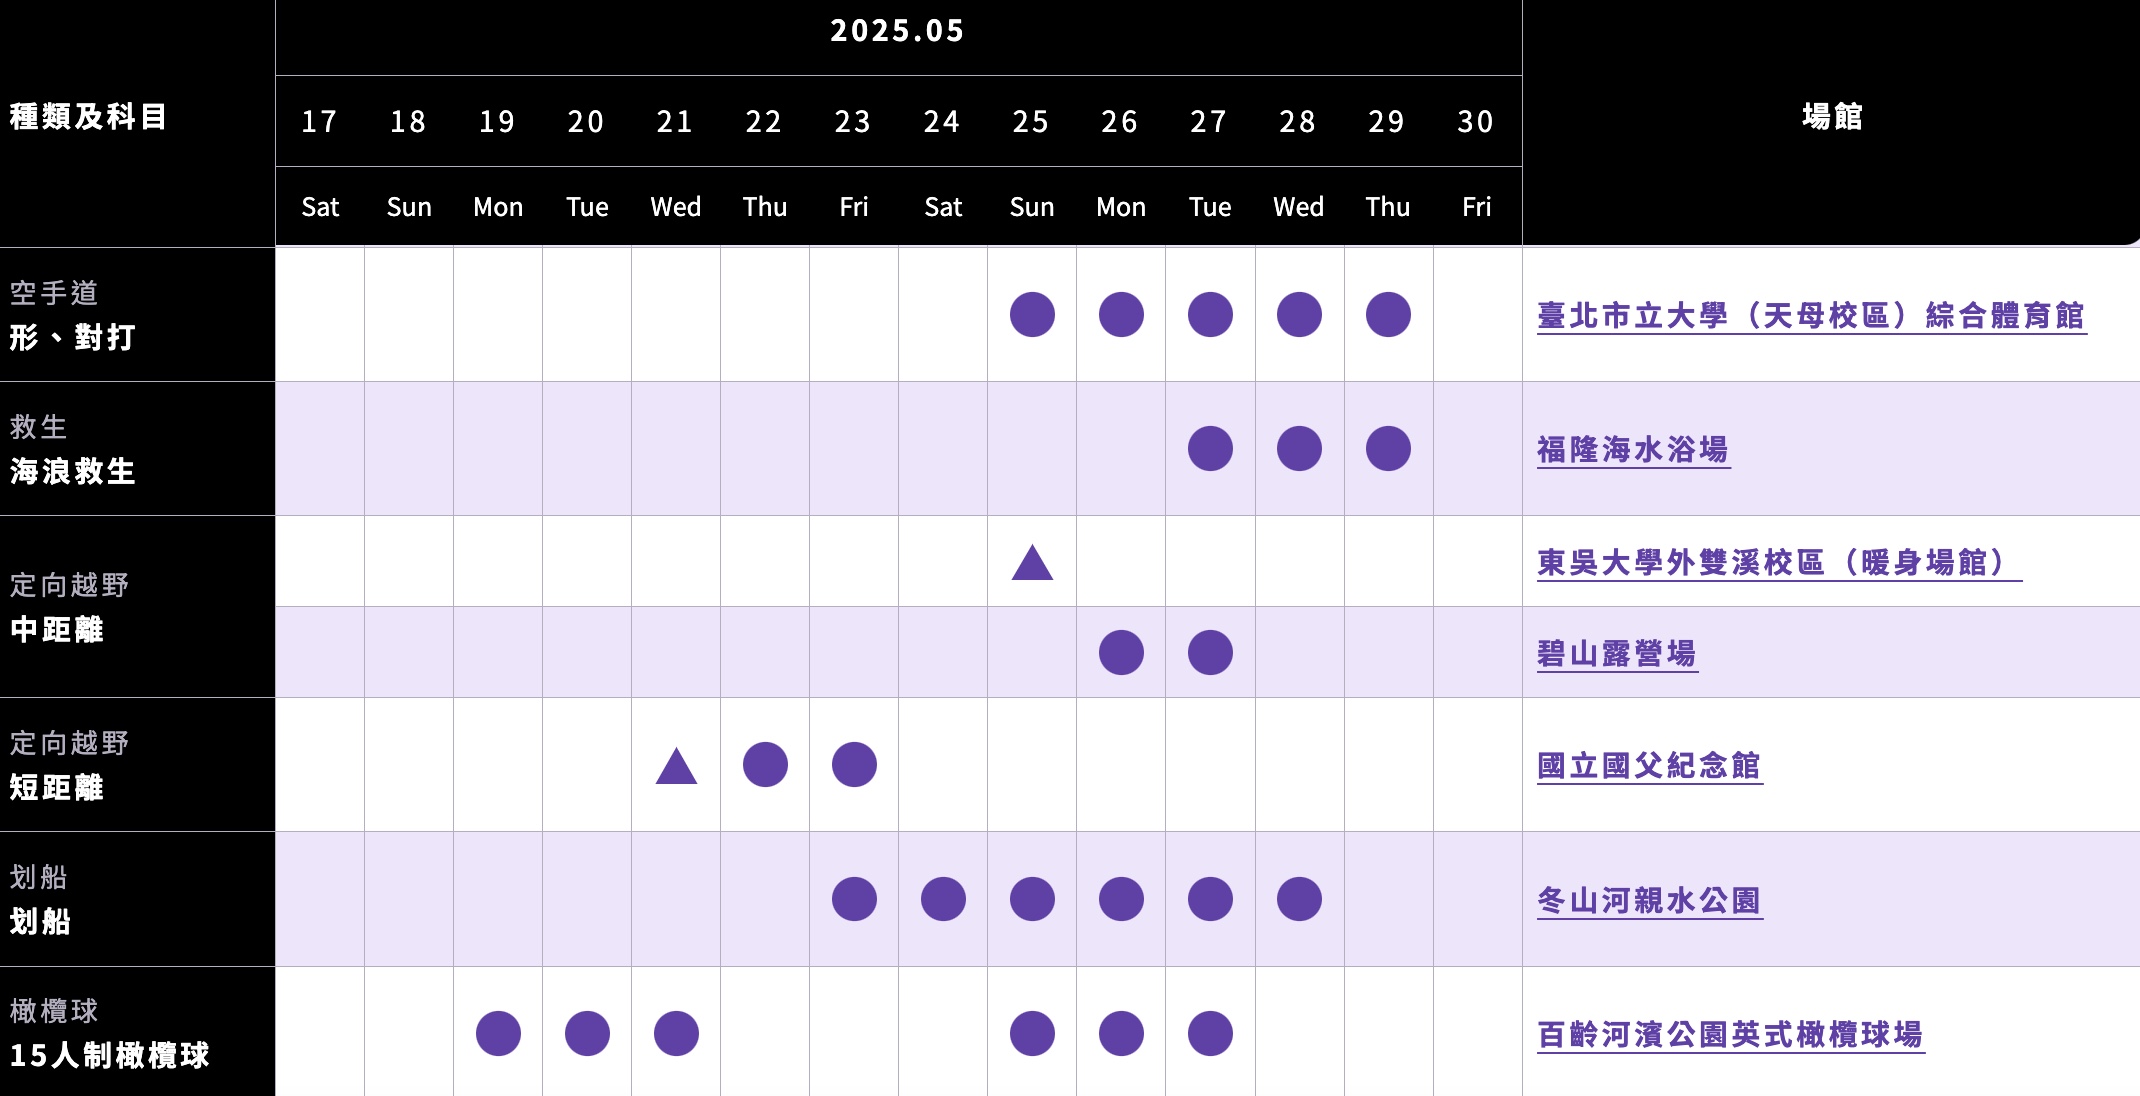Open the 國立國父紀念館 venue link
The width and height of the screenshot is (2140, 1096).
pos(1649,766)
